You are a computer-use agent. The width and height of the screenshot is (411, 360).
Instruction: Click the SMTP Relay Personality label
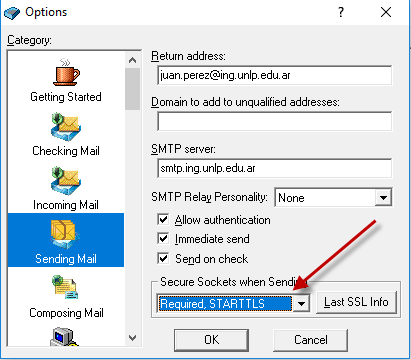[x=209, y=197]
